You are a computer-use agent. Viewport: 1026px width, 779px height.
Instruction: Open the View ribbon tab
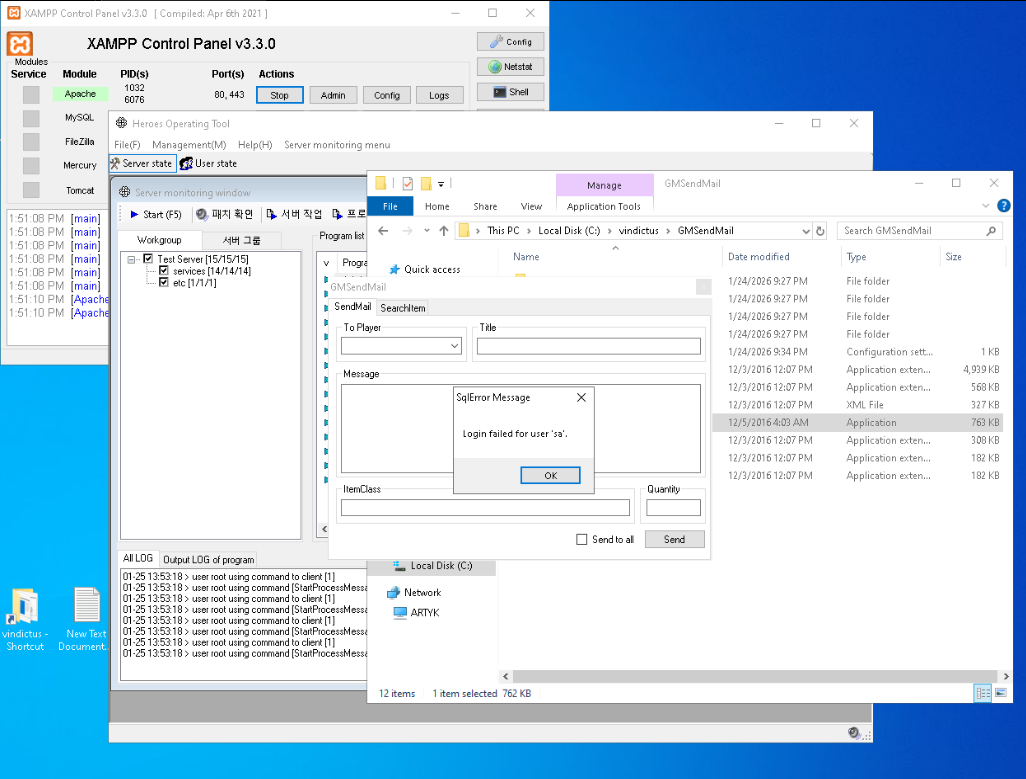(x=531, y=207)
